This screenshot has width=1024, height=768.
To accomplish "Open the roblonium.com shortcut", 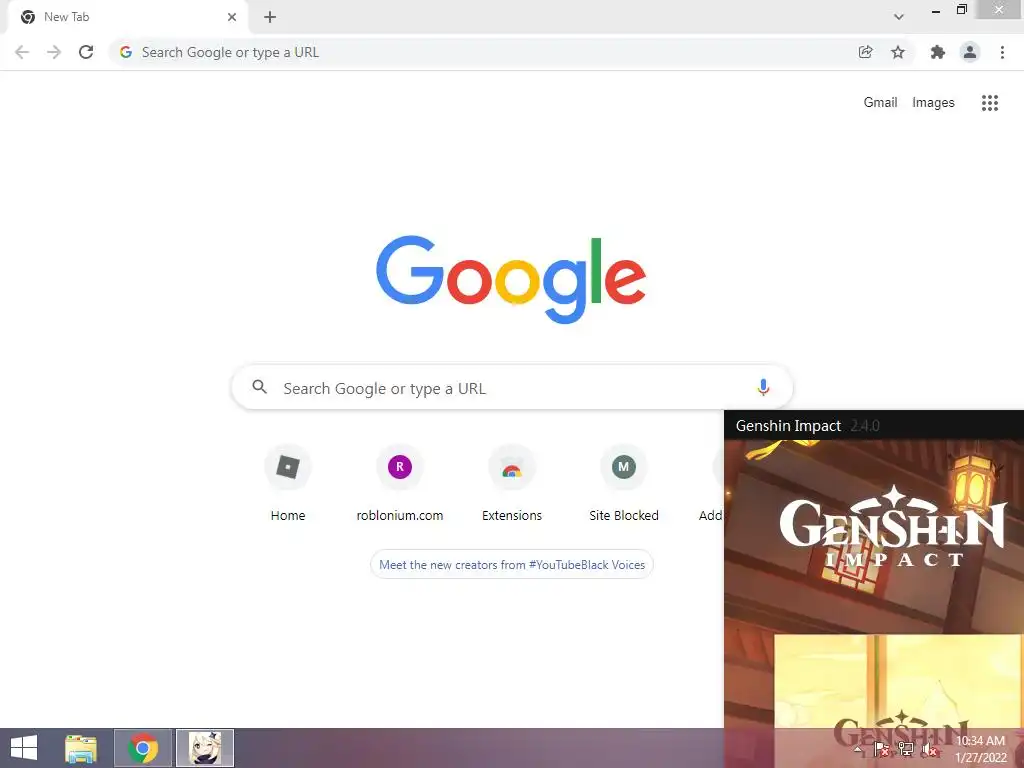I will (x=400, y=483).
